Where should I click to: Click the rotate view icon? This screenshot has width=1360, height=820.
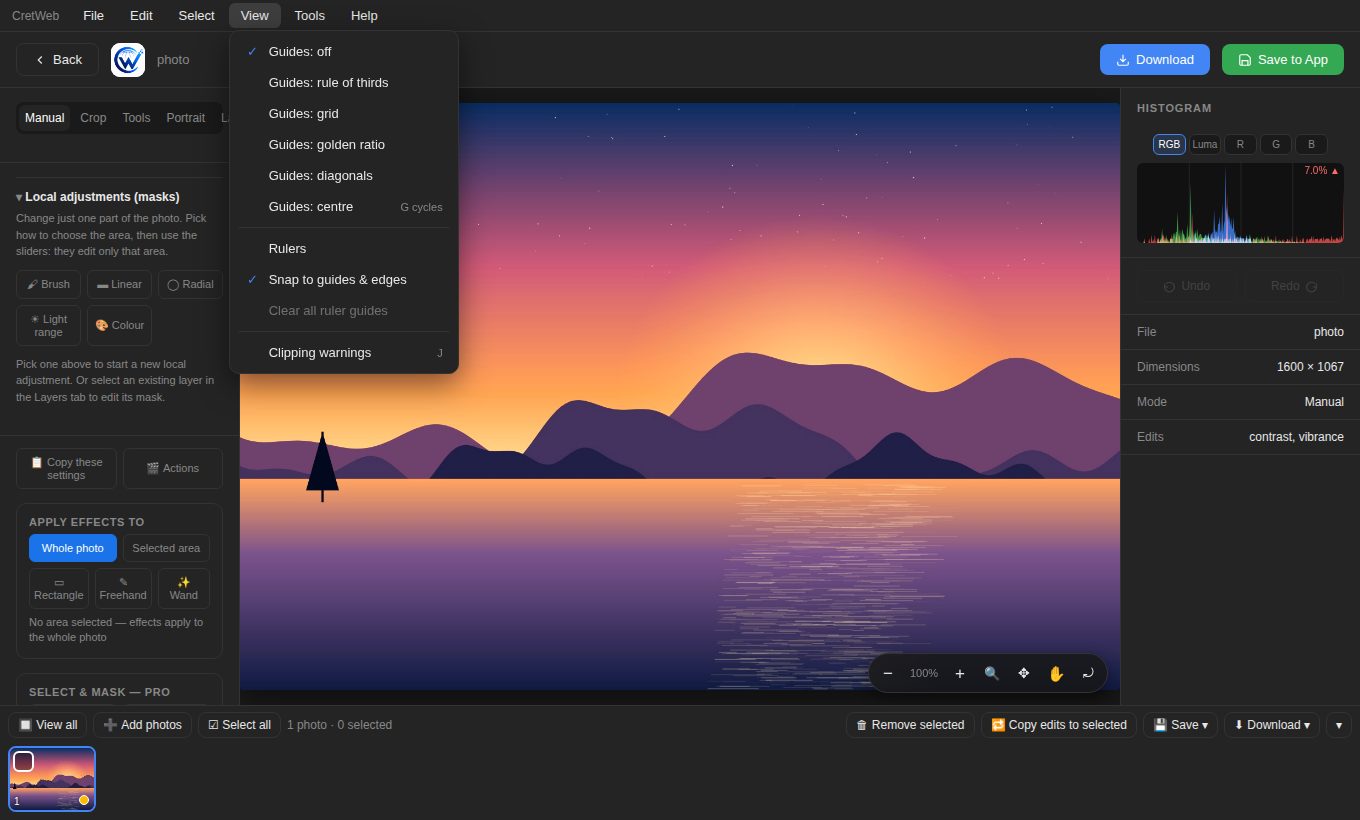pos(1087,673)
